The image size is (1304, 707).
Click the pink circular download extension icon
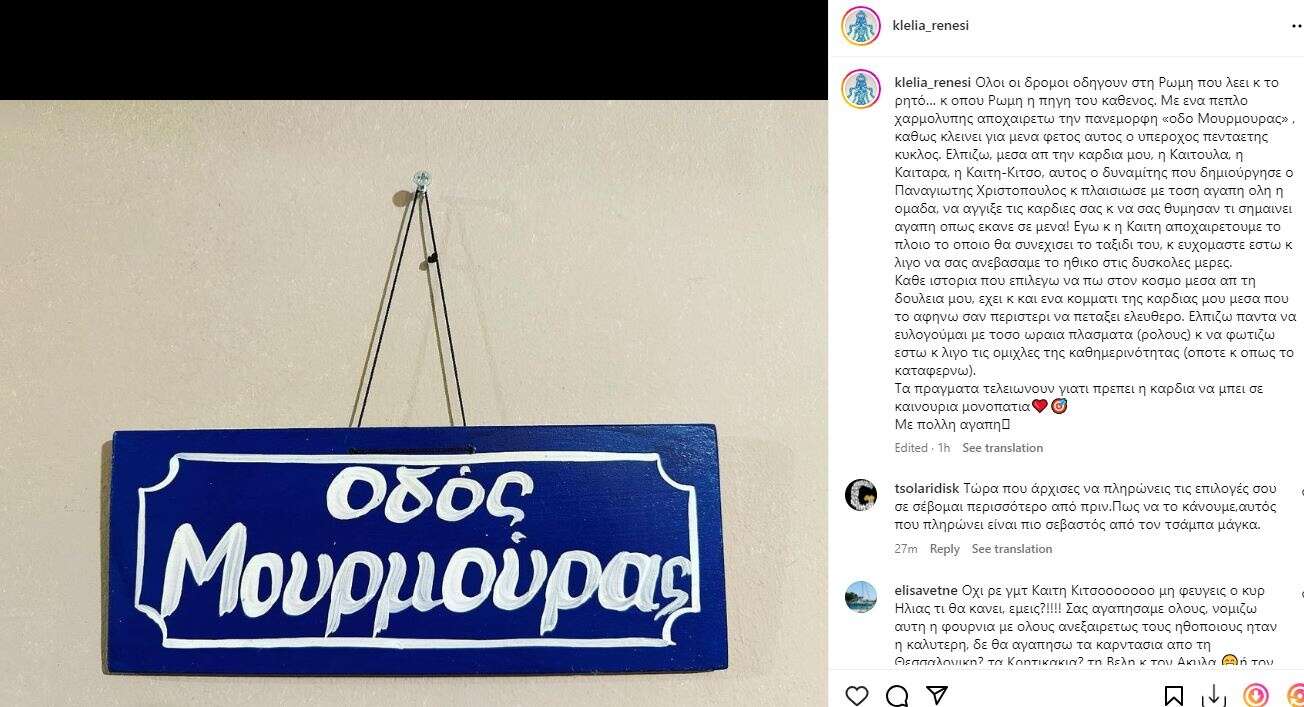click(x=1255, y=694)
